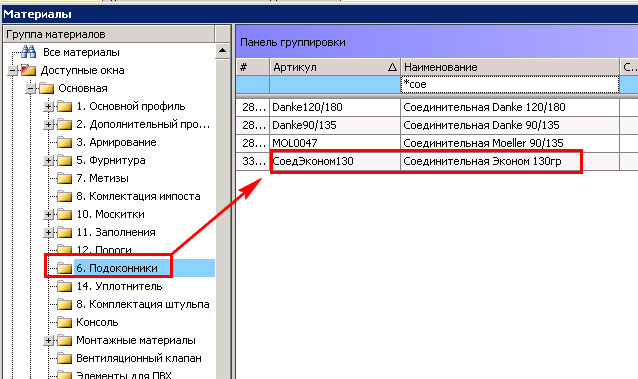
Task: Click Соединительная Эконом 130гр name cell
Action: point(510,161)
